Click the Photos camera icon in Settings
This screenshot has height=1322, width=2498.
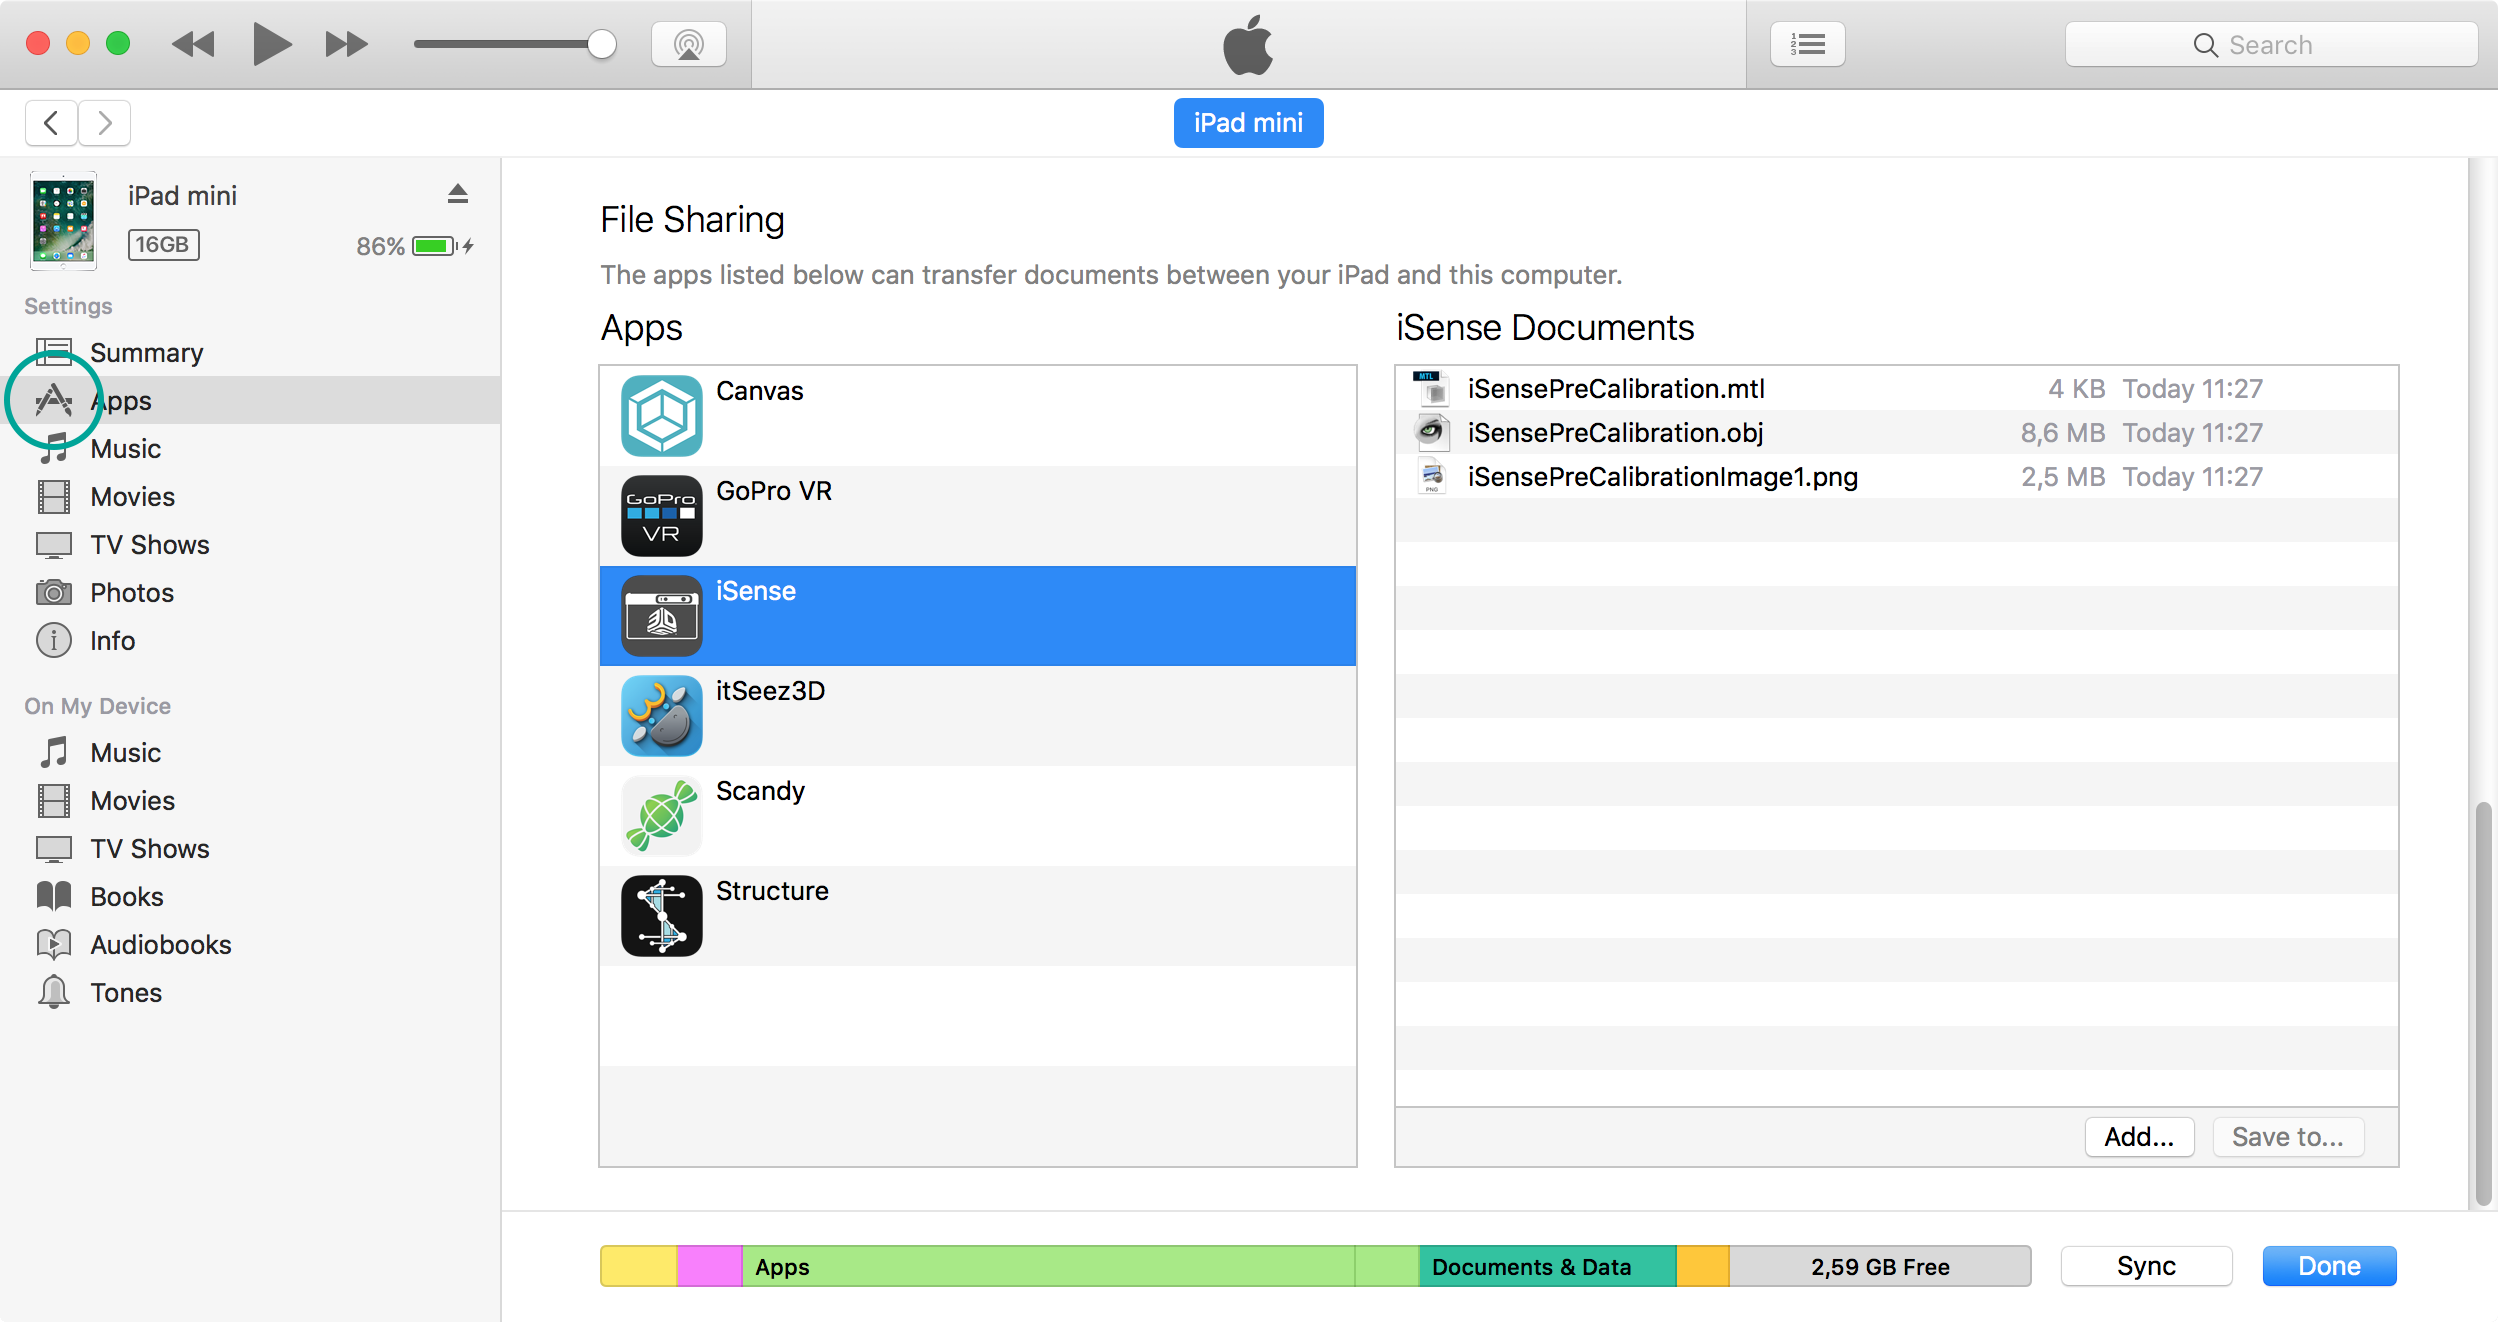(x=54, y=592)
